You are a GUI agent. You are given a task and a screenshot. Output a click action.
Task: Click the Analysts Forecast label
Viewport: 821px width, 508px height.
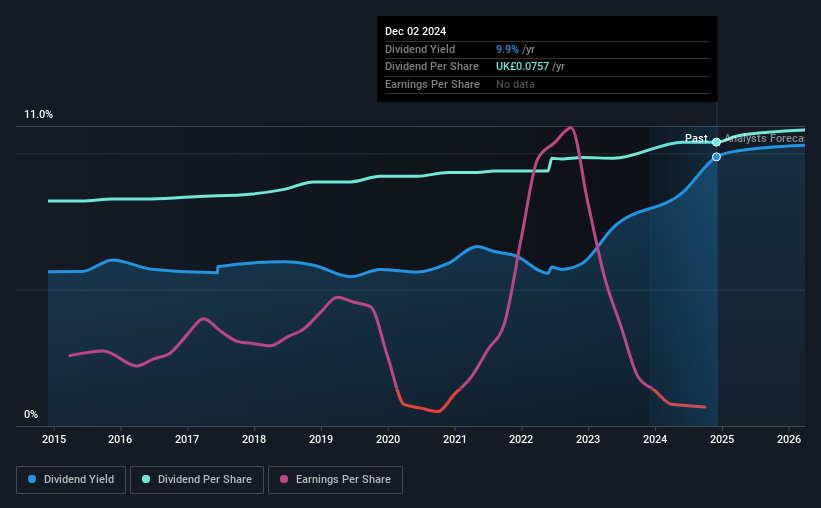[x=765, y=138]
